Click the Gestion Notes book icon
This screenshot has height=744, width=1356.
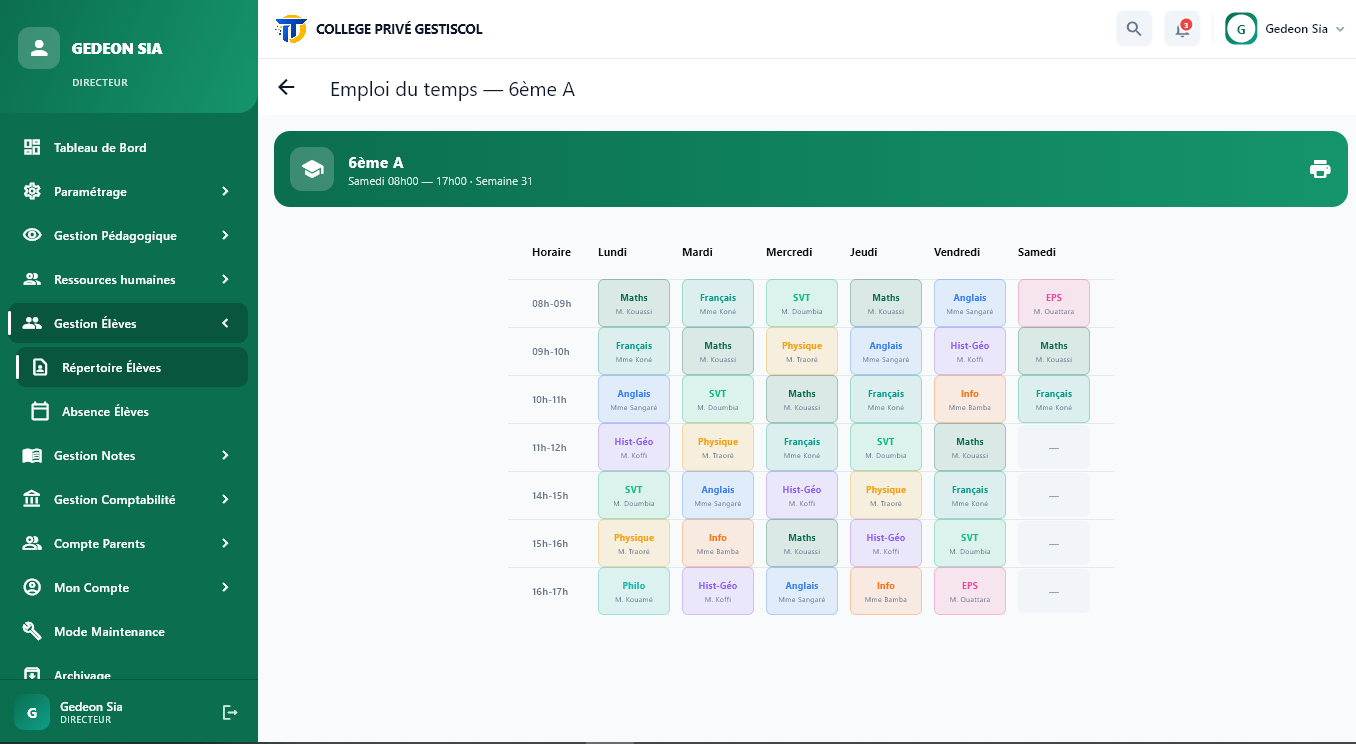coord(32,455)
